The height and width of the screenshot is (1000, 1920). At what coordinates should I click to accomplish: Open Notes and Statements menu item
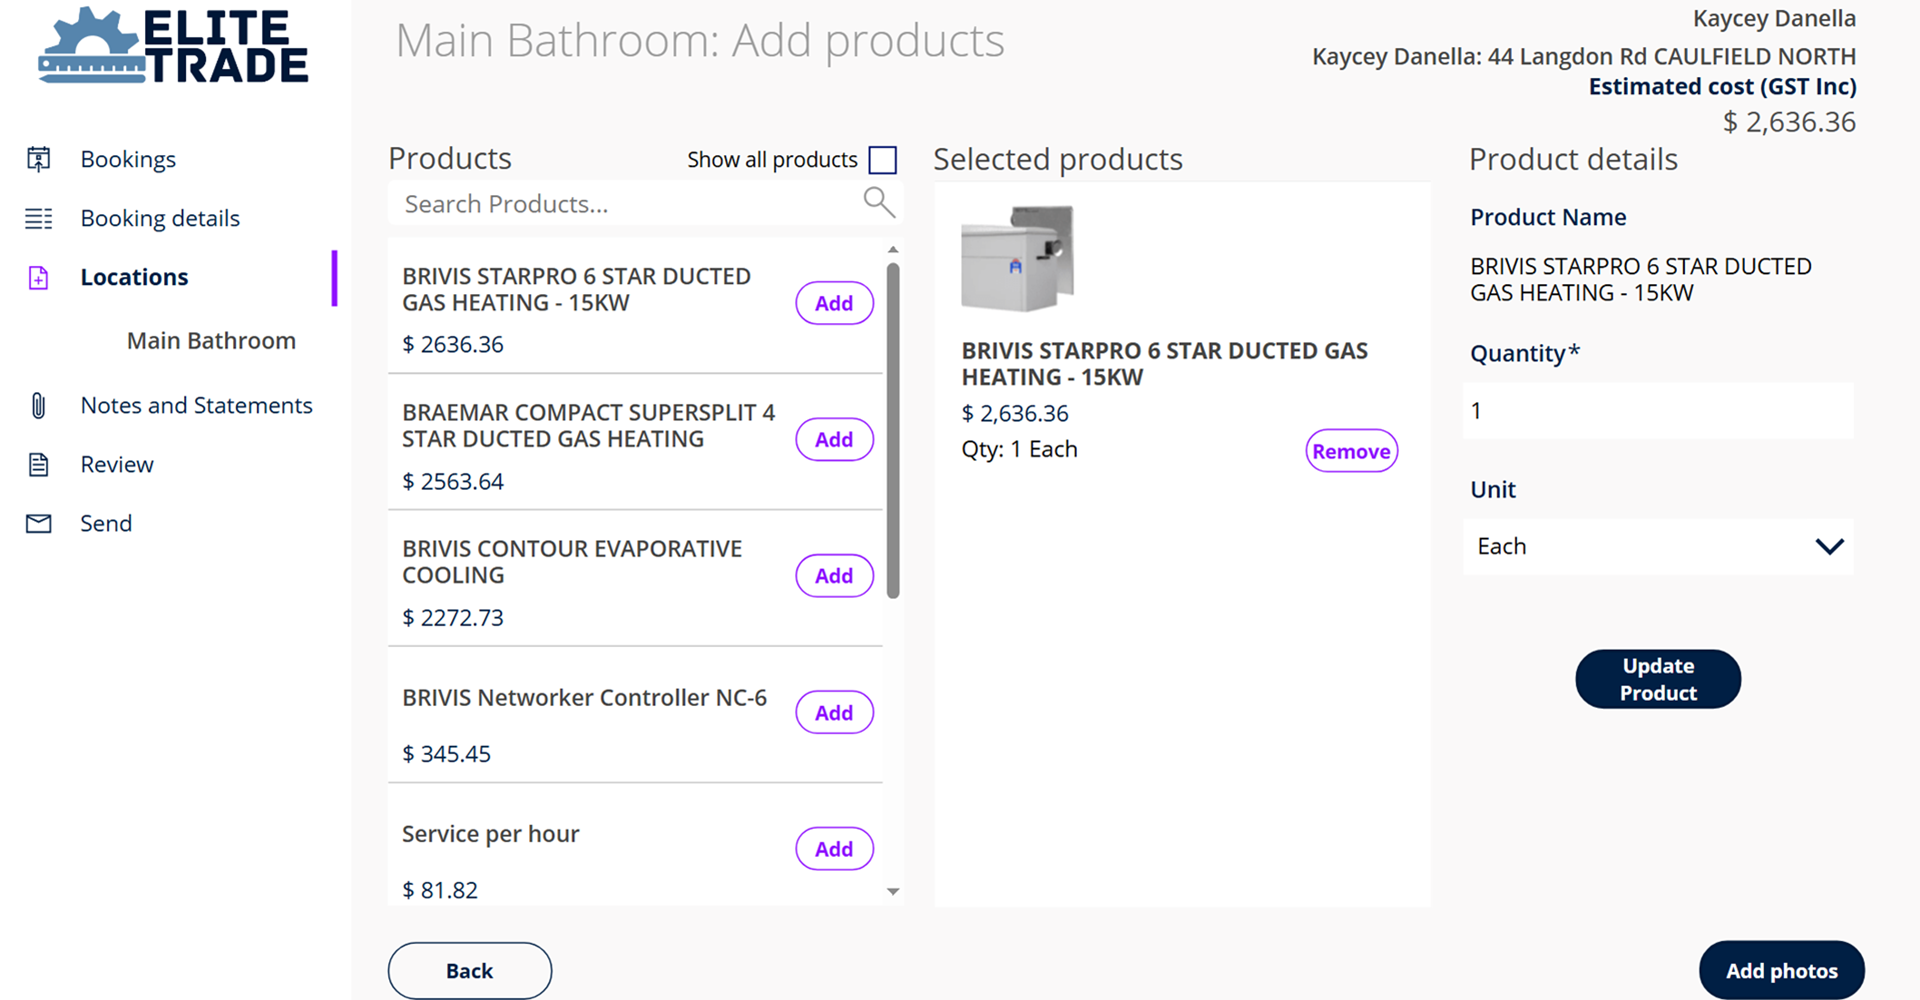click(196, 405)
